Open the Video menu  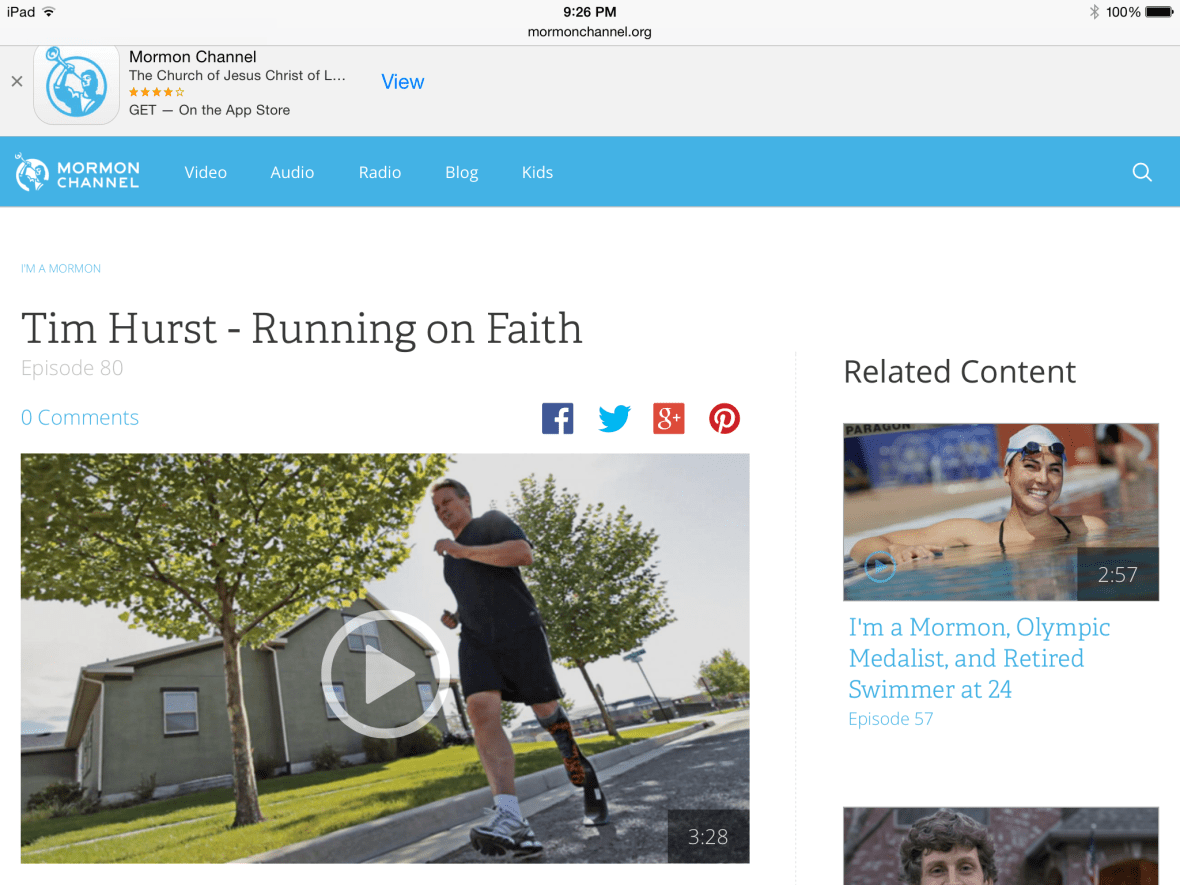205,172
